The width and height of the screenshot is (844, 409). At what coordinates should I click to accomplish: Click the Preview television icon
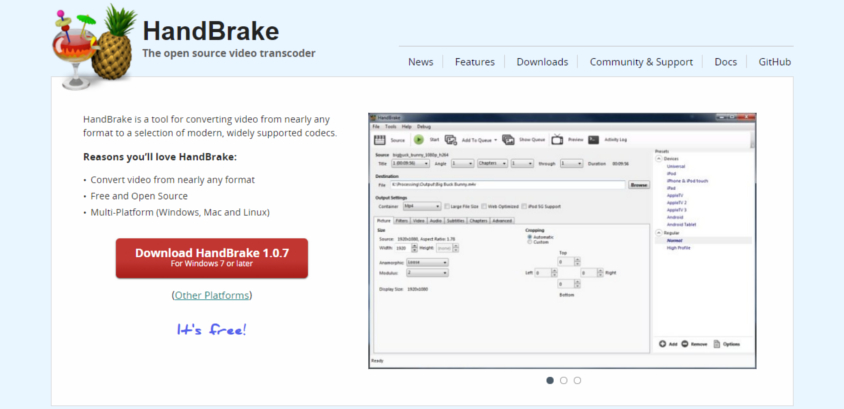tap(557, 140)
